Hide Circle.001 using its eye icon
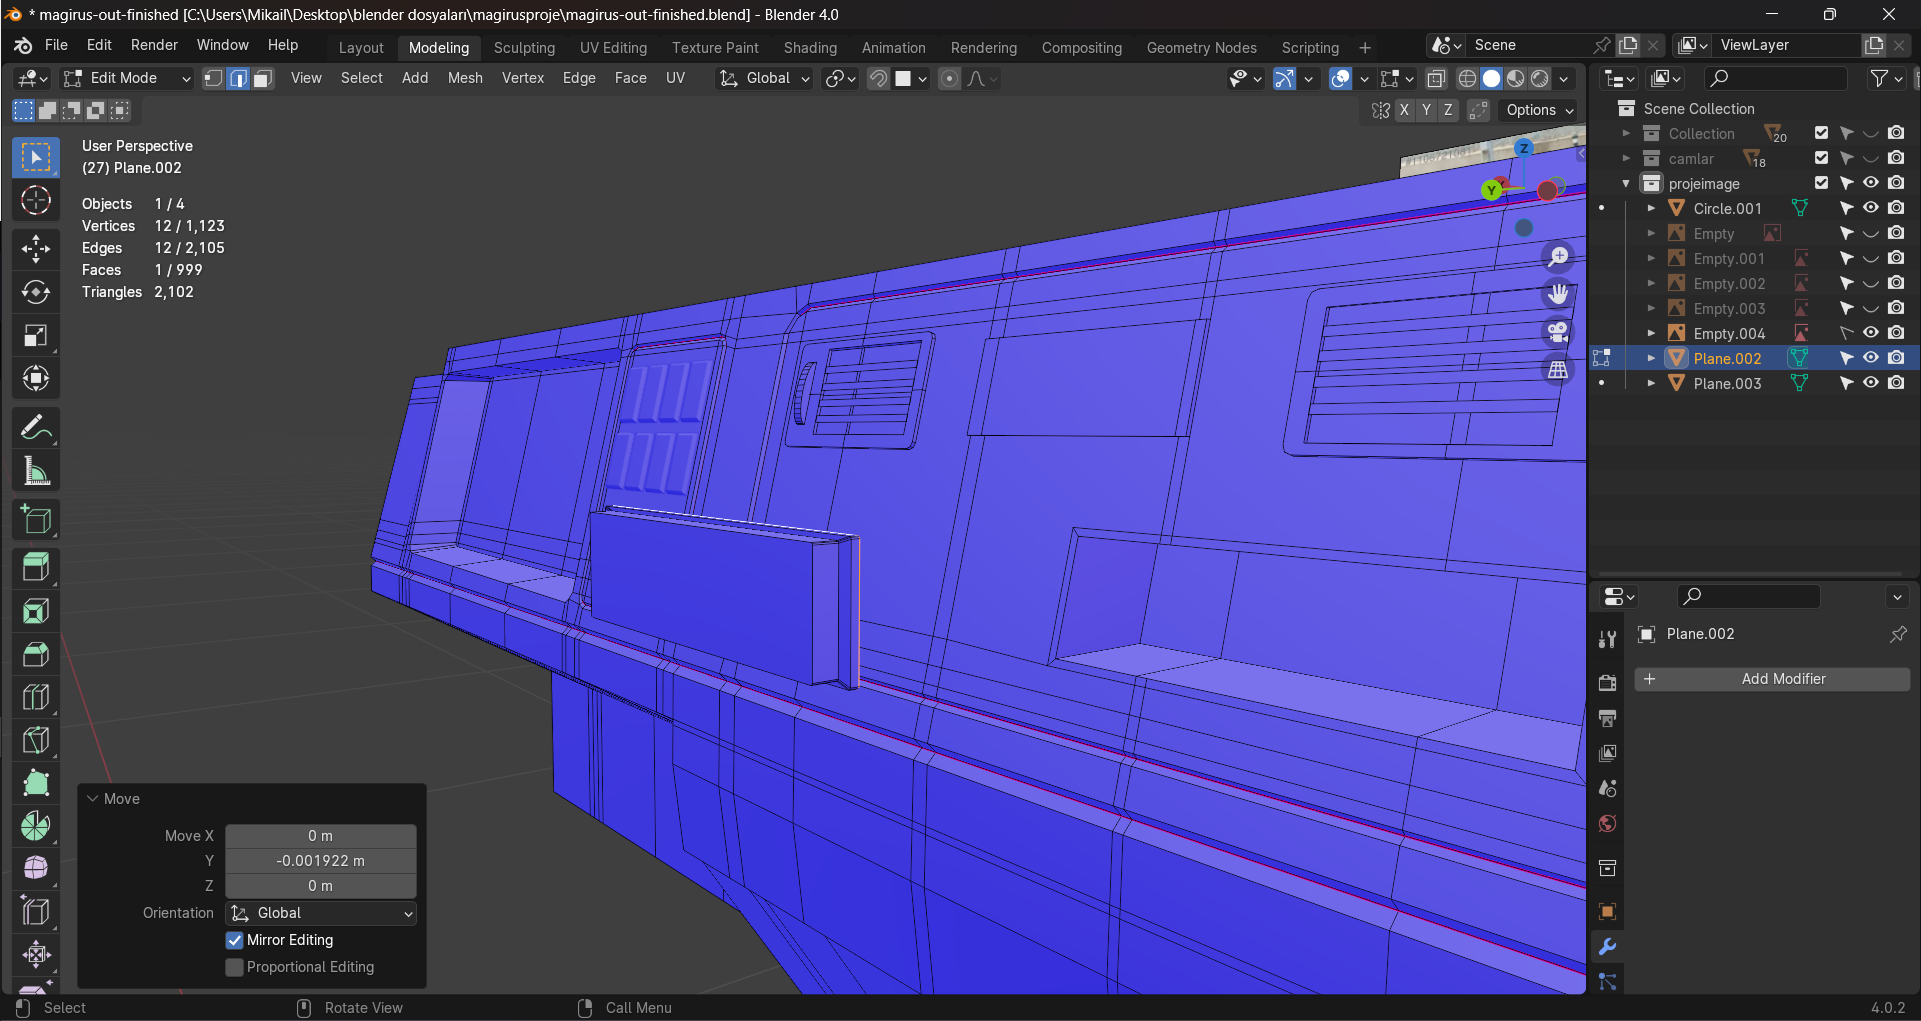The height and width of the screenshot is (1021, 1921). [x=1870, y=208]
